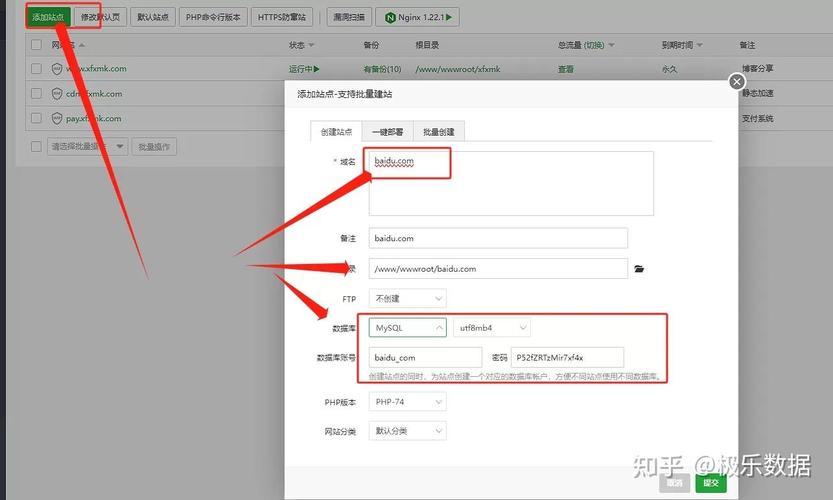This screenshot has height=500, width=833.
Task: Check the cdn.xfxmk.com row checkbox
Action: [36, 94]
